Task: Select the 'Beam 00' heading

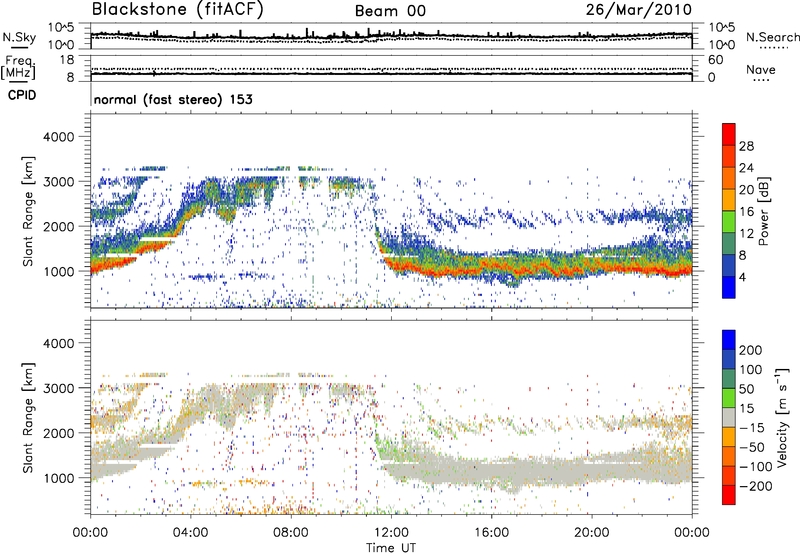Action: (x=390, y=11)
